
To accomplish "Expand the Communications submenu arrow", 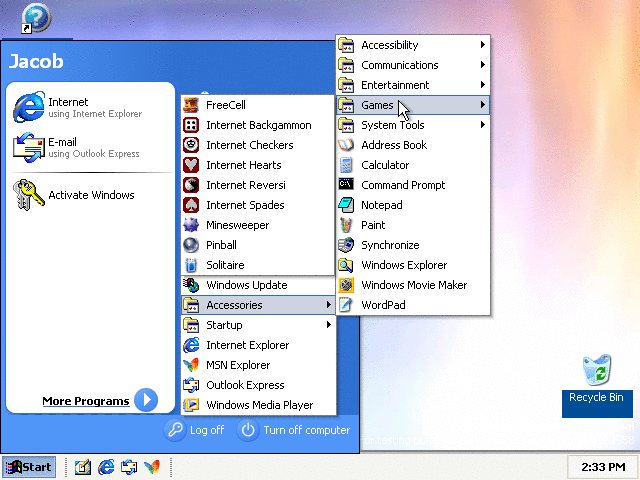I will tap(483, 65).
